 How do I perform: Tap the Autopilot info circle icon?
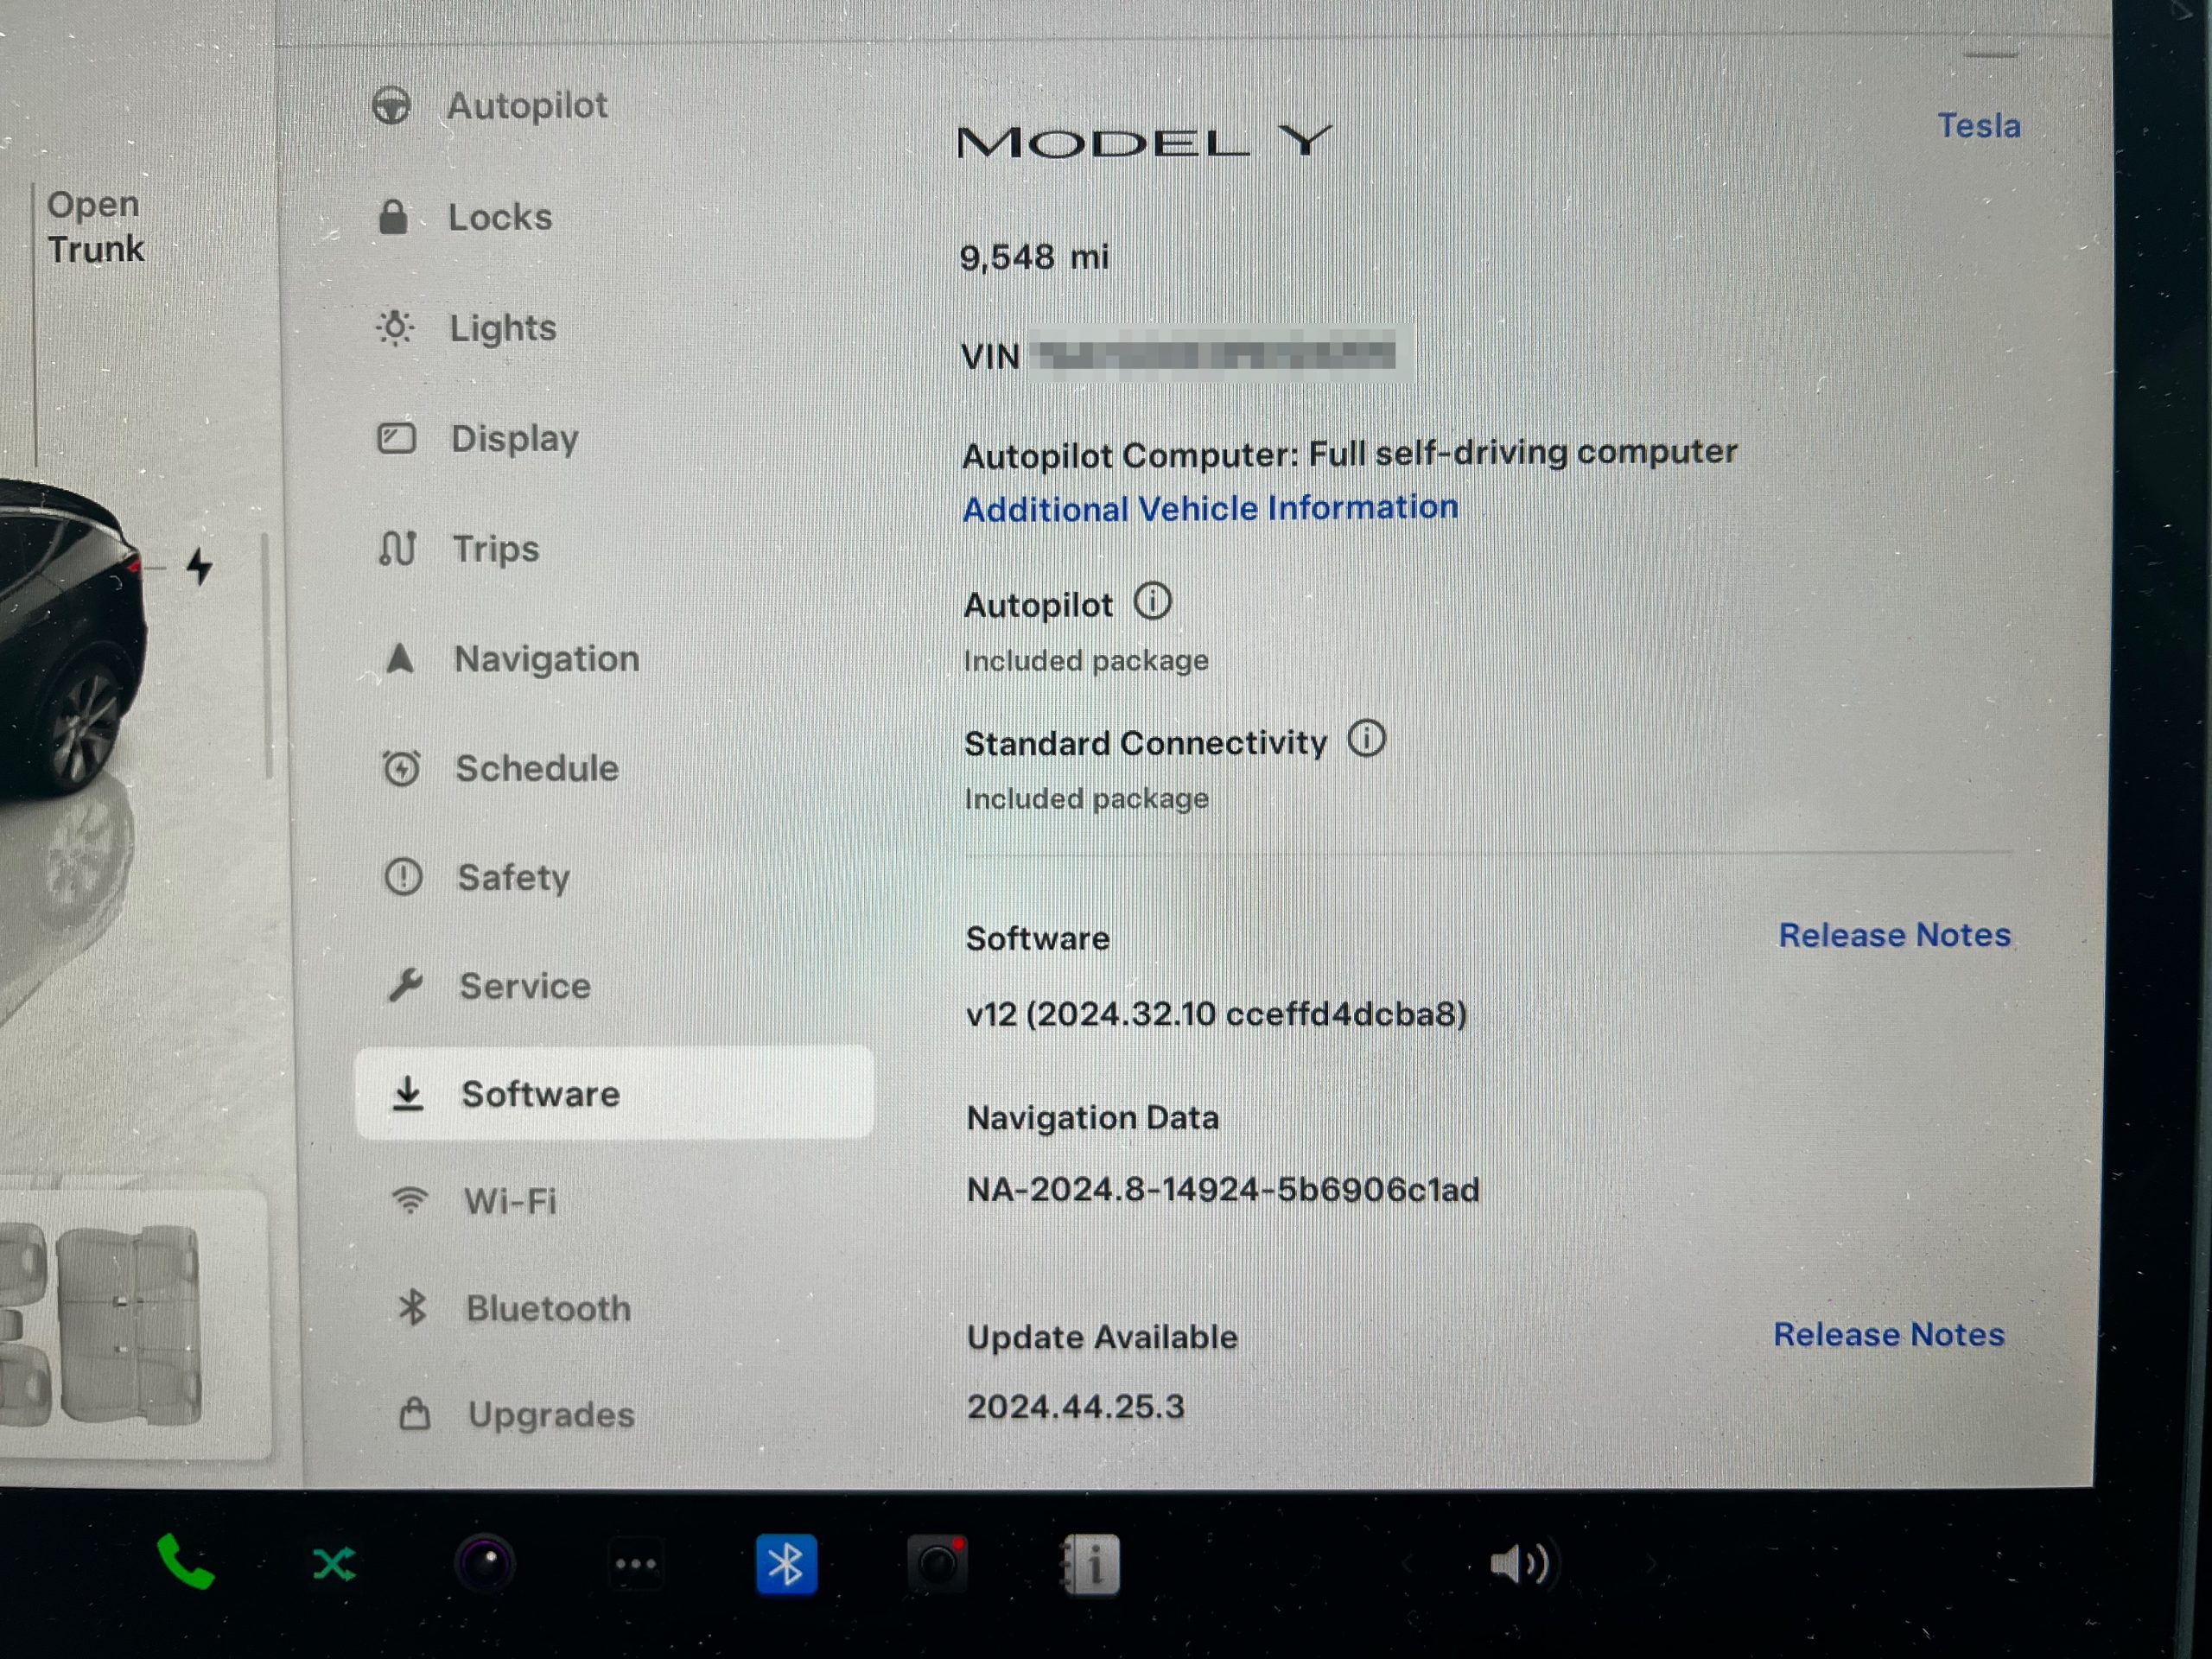click(1152, 602)
